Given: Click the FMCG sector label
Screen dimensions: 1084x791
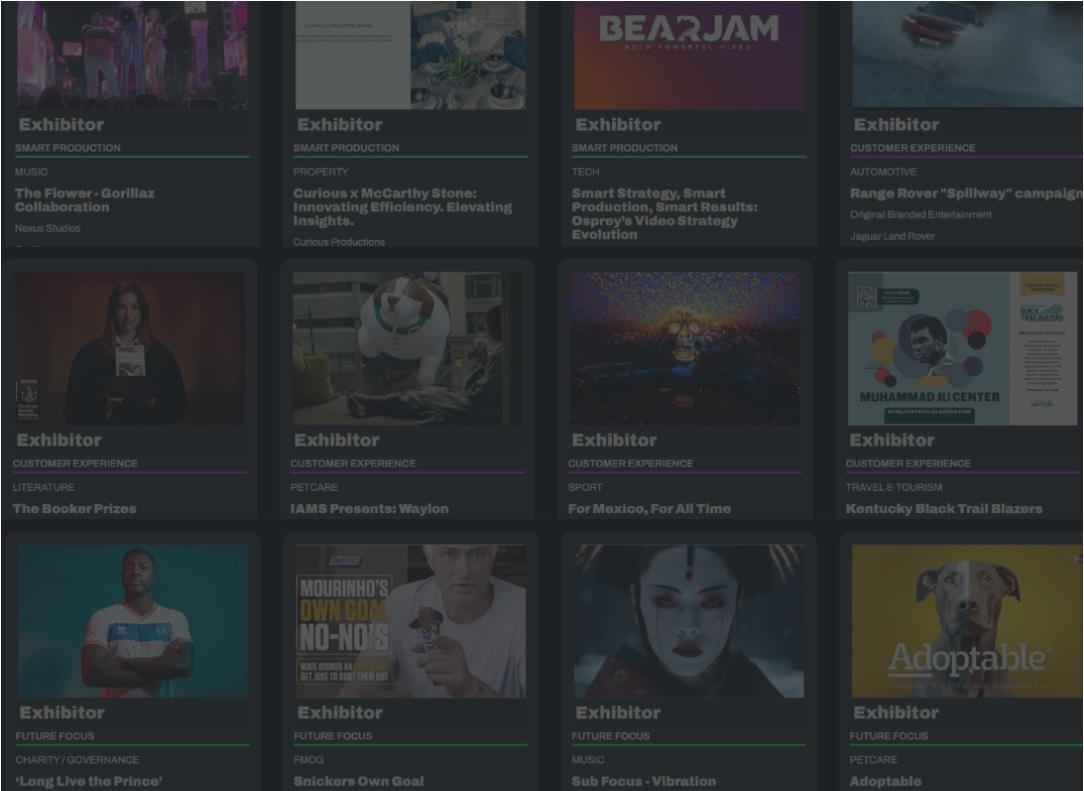Looking at the screenshot, I should [x=308, y=760].
